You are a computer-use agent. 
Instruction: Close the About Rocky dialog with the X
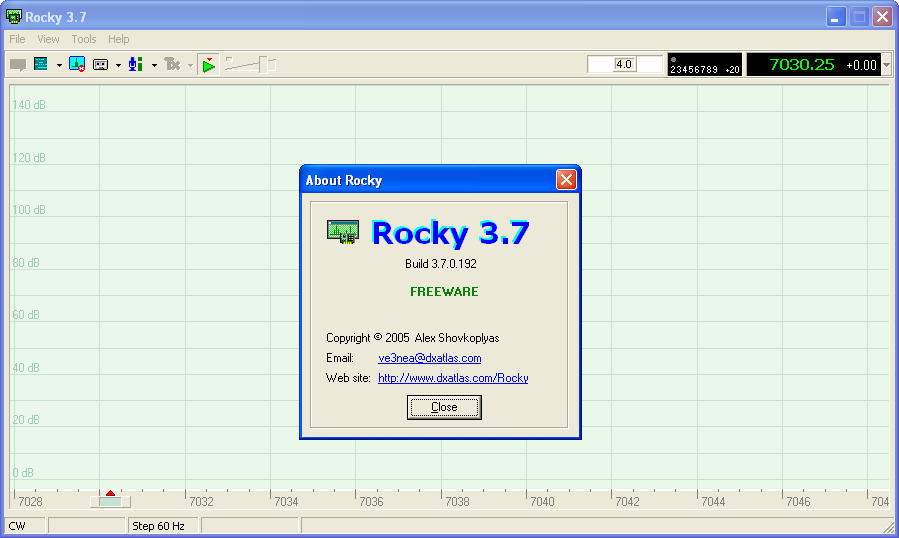(x=566, y=180)
